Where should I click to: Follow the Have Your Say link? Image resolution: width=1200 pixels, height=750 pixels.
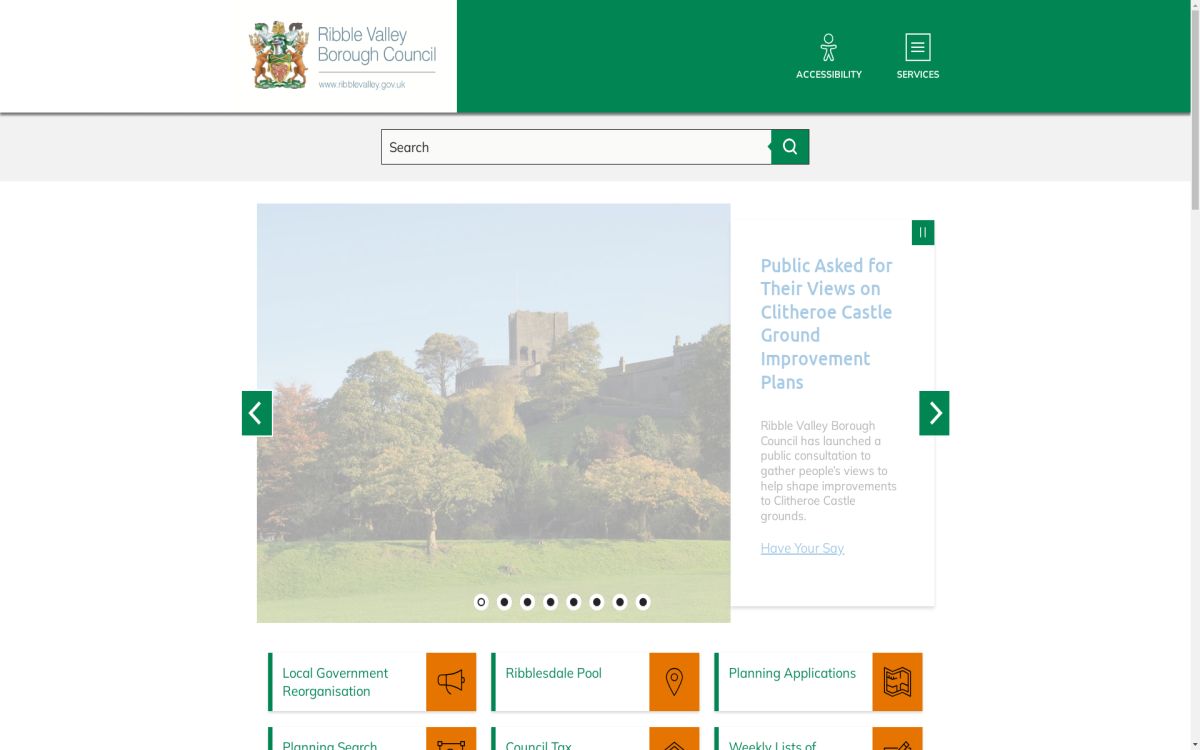click(802, 548)
